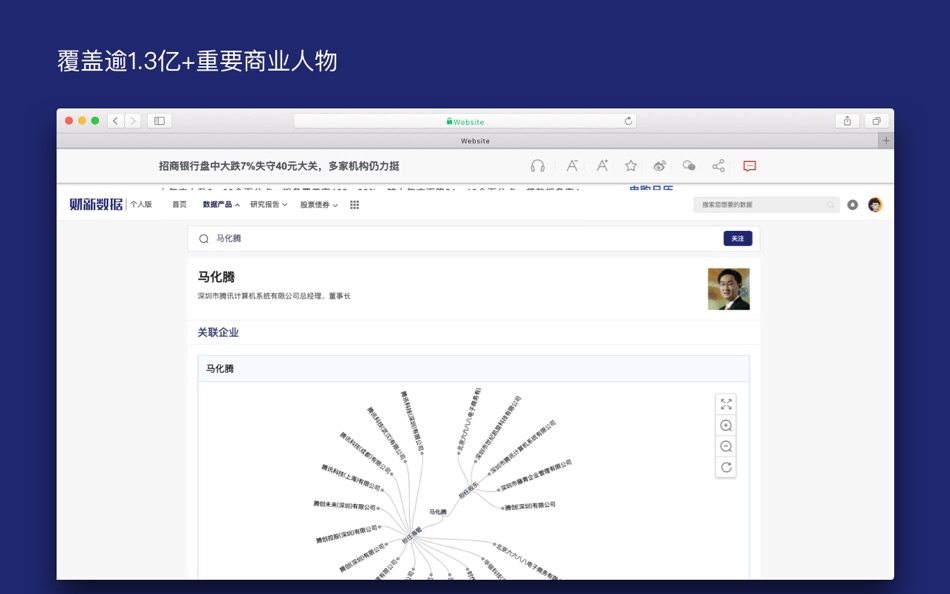Expand the 研究报告 dropdown
Viewport: 950px width, 594px height.
coord(268,205)
